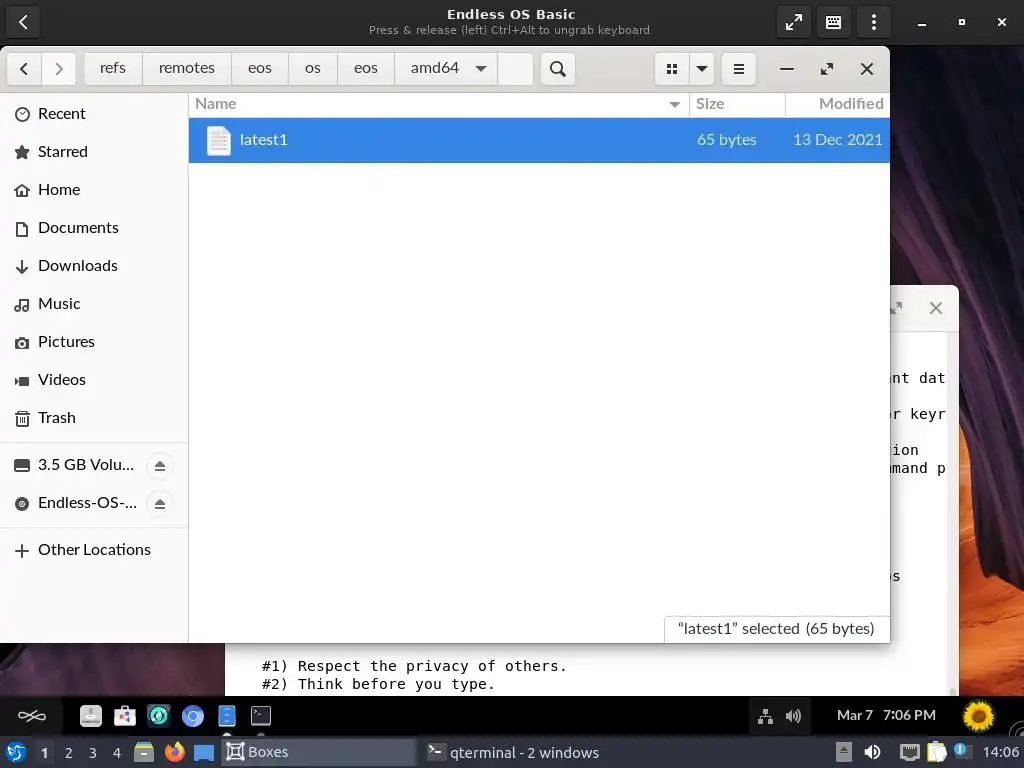This screenshot has width=1024, height=768.
Task: Open the host file manager launcher
Action: pos(144,752)
